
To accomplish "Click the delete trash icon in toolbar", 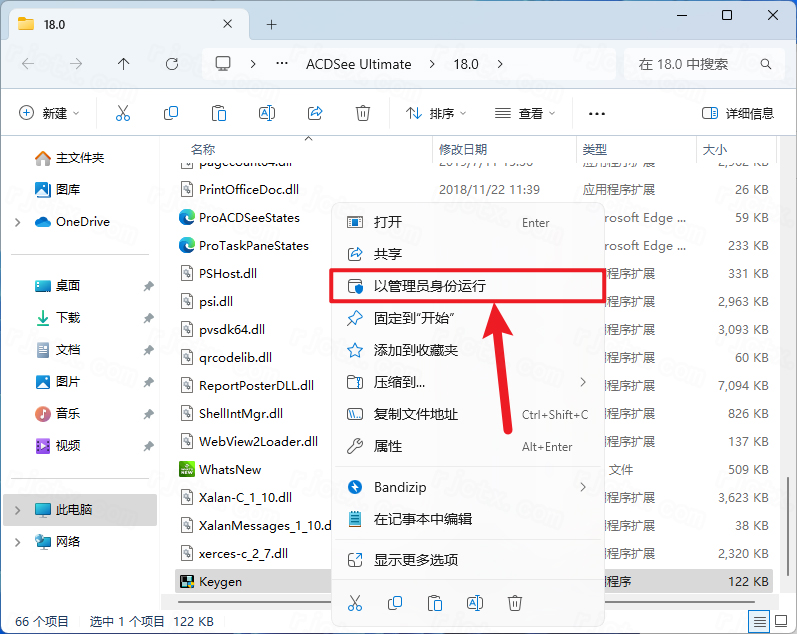I will pos(363,113).
